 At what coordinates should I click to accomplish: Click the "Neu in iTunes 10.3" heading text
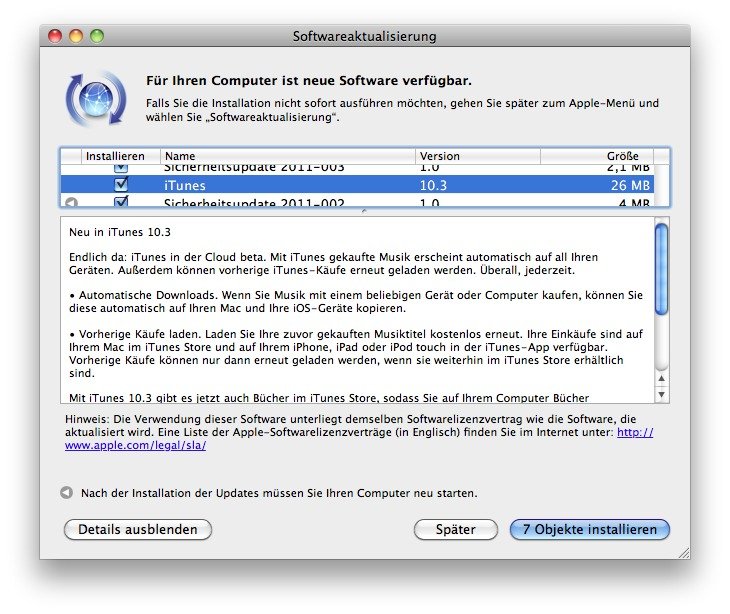point(120,232)
